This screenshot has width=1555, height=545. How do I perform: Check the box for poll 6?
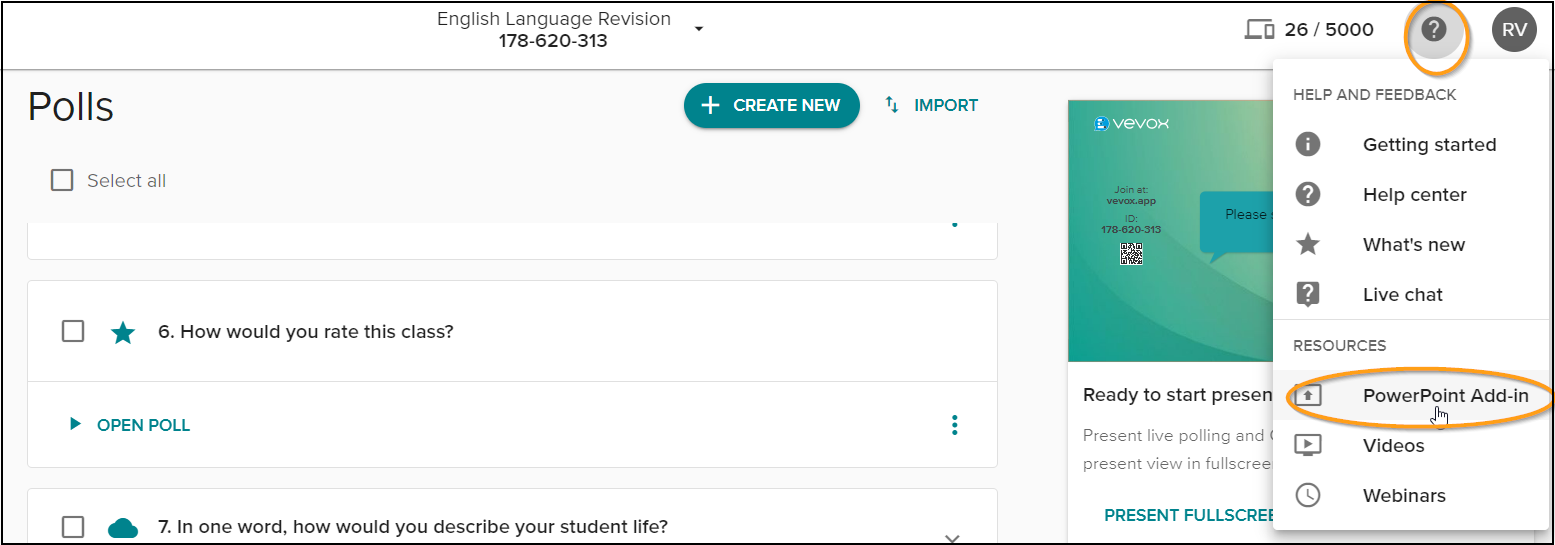point(73,331)
